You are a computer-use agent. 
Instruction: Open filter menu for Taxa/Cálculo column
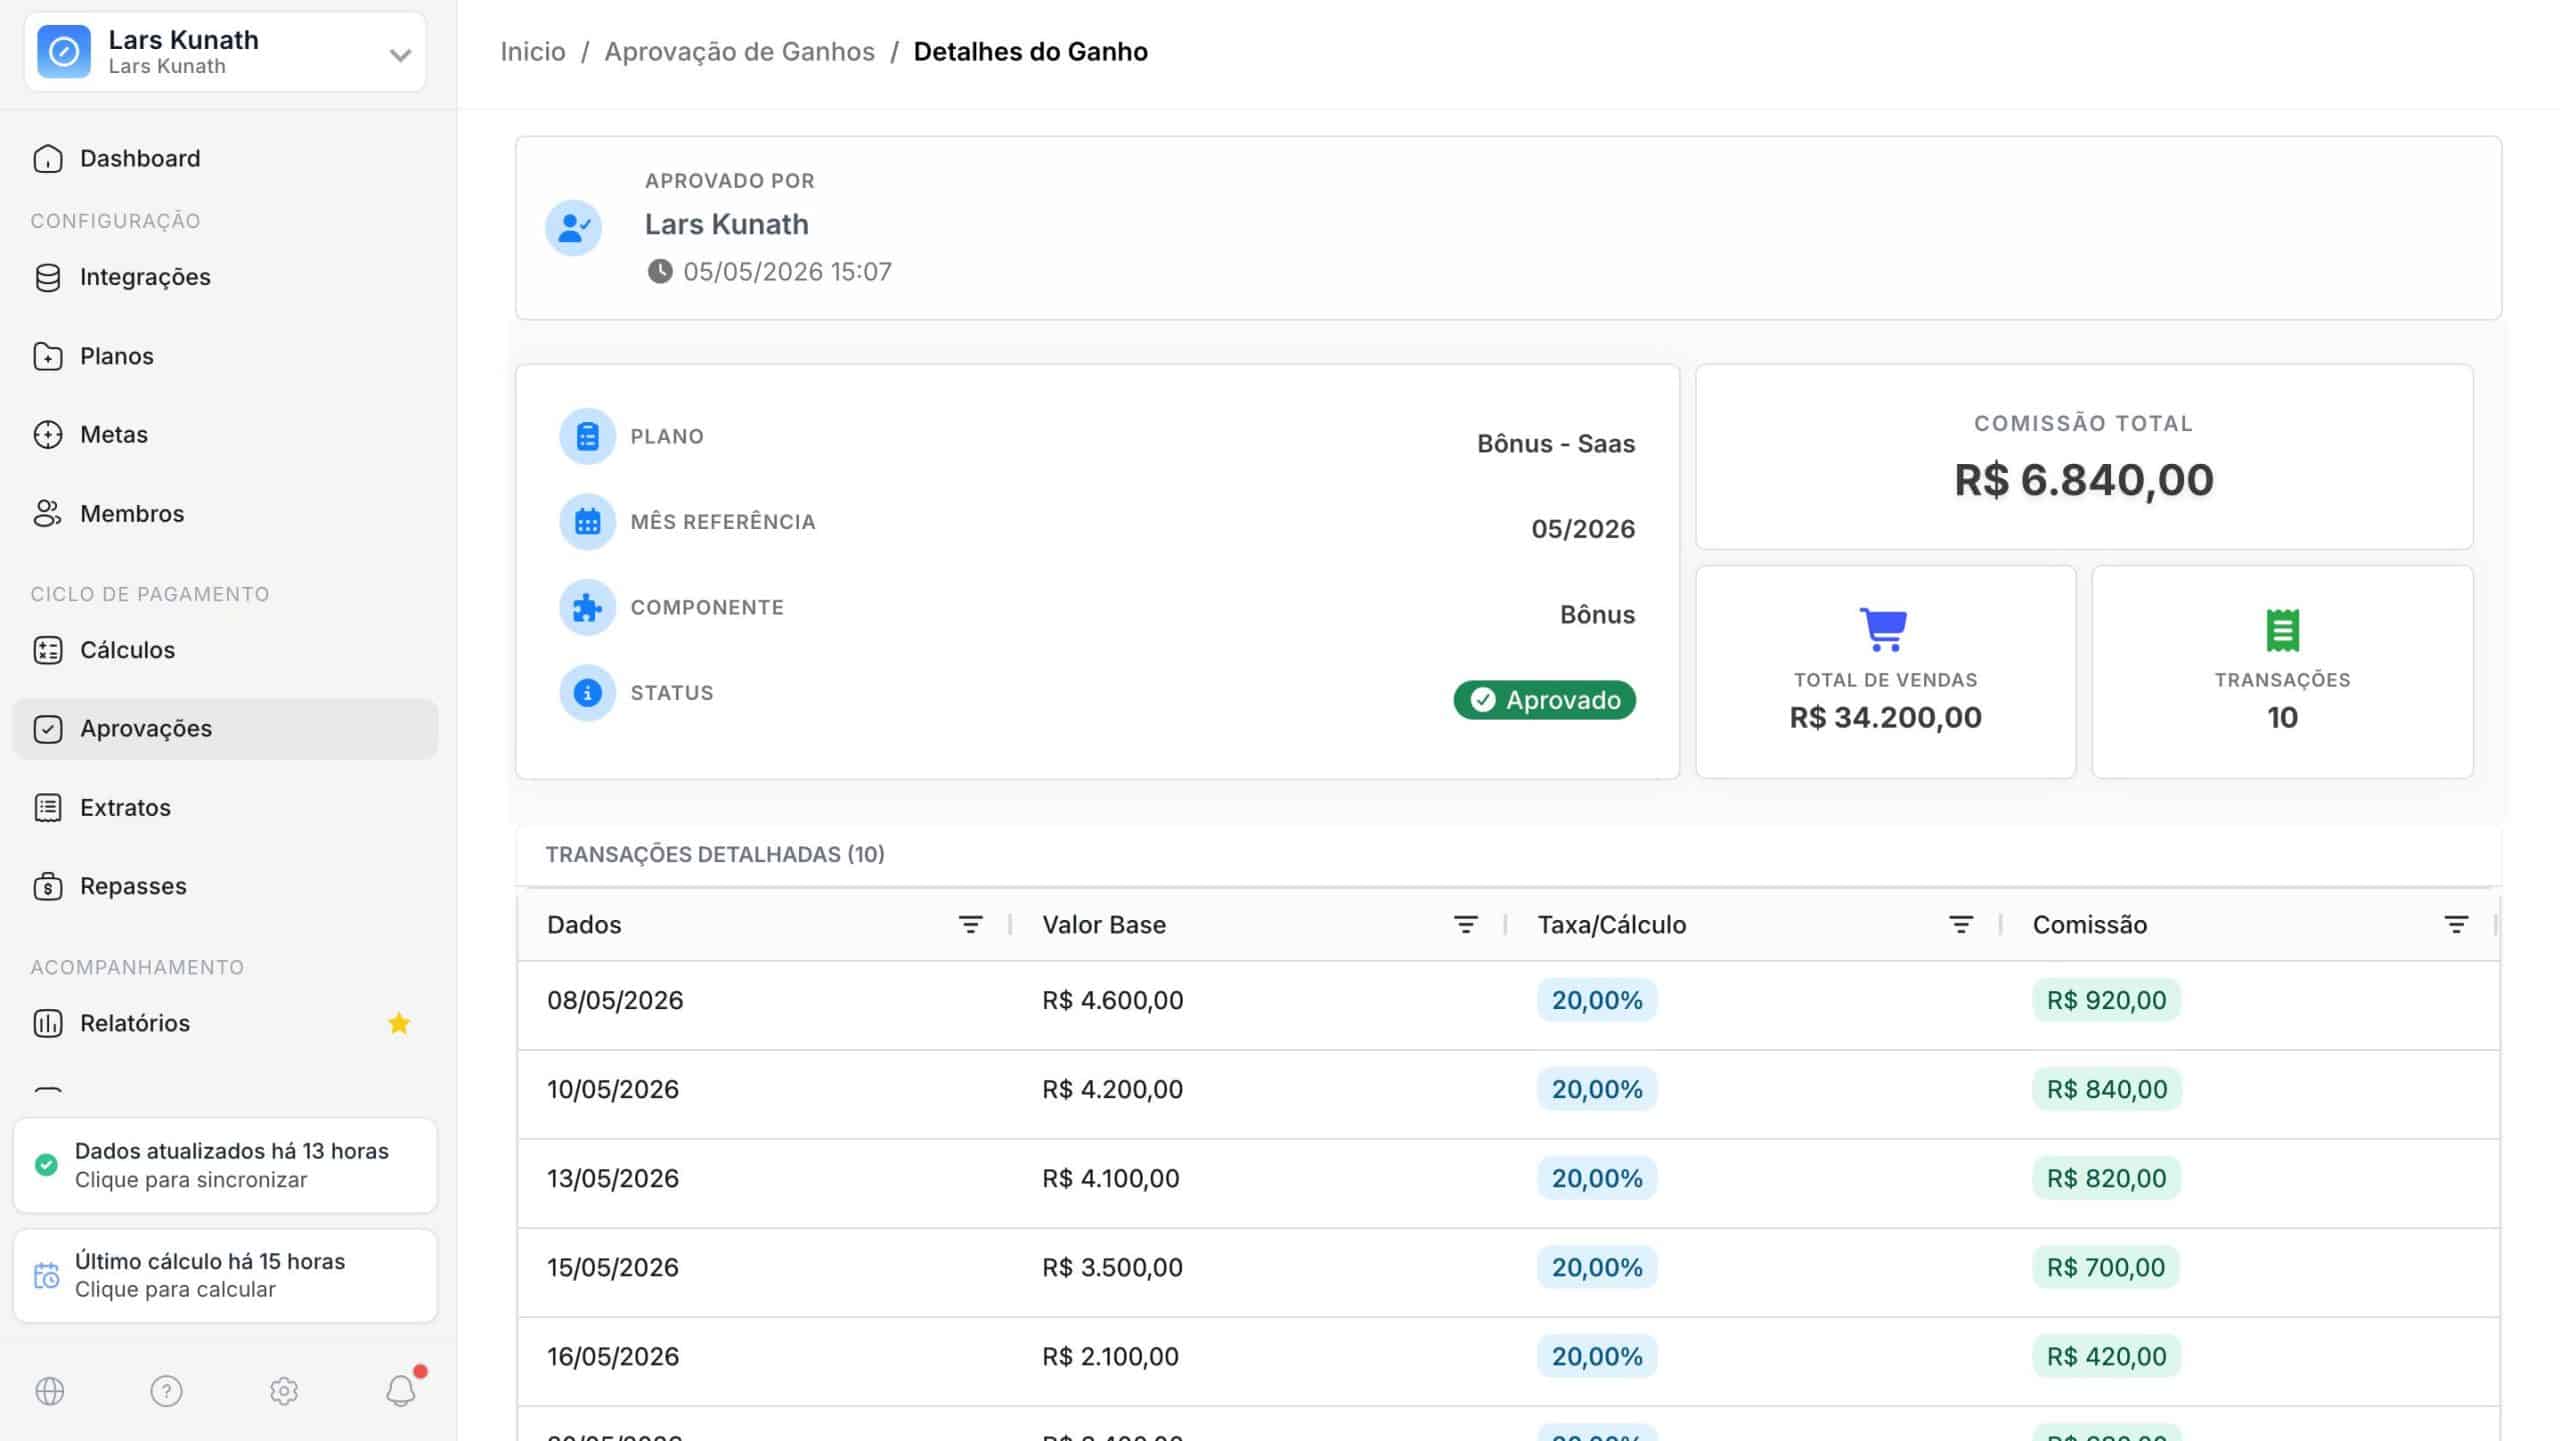coord(1961,925)
